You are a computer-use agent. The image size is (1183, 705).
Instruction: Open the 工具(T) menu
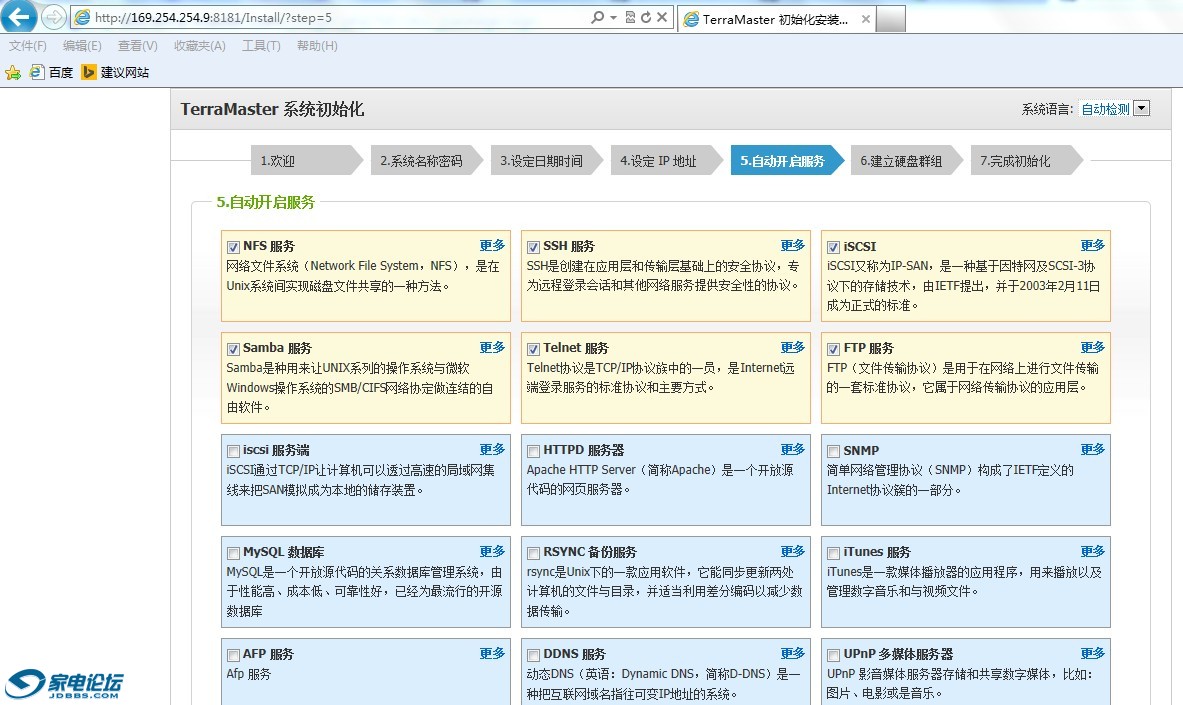click(261, 46)
